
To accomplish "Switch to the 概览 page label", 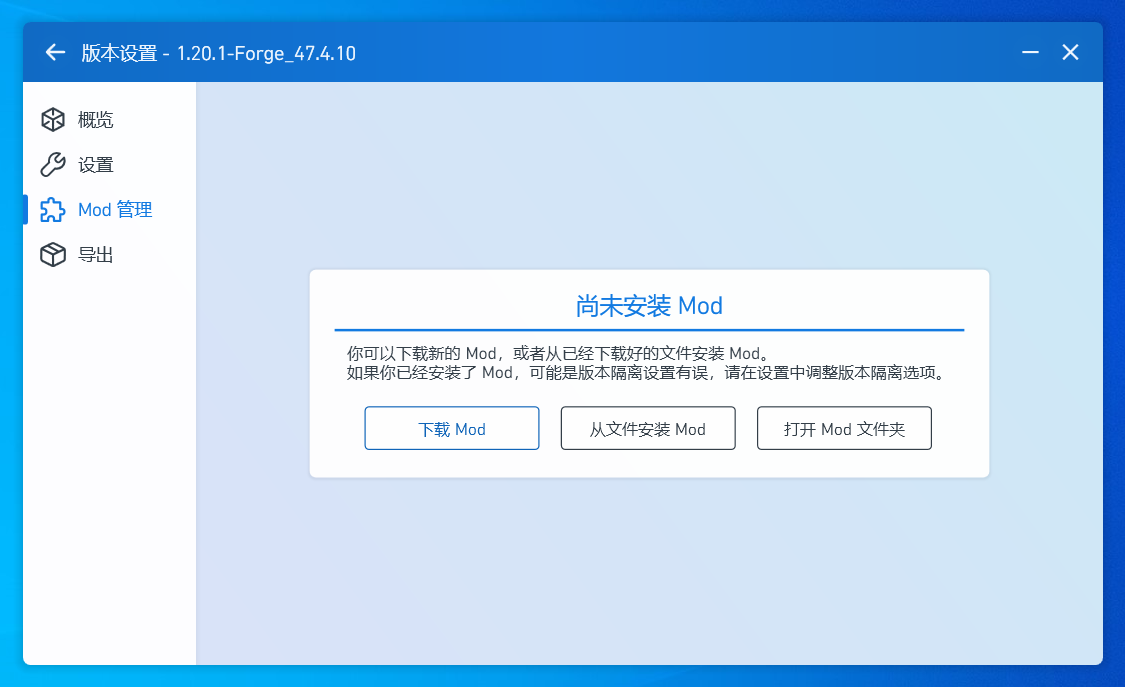I will click(x=96, y=120).
